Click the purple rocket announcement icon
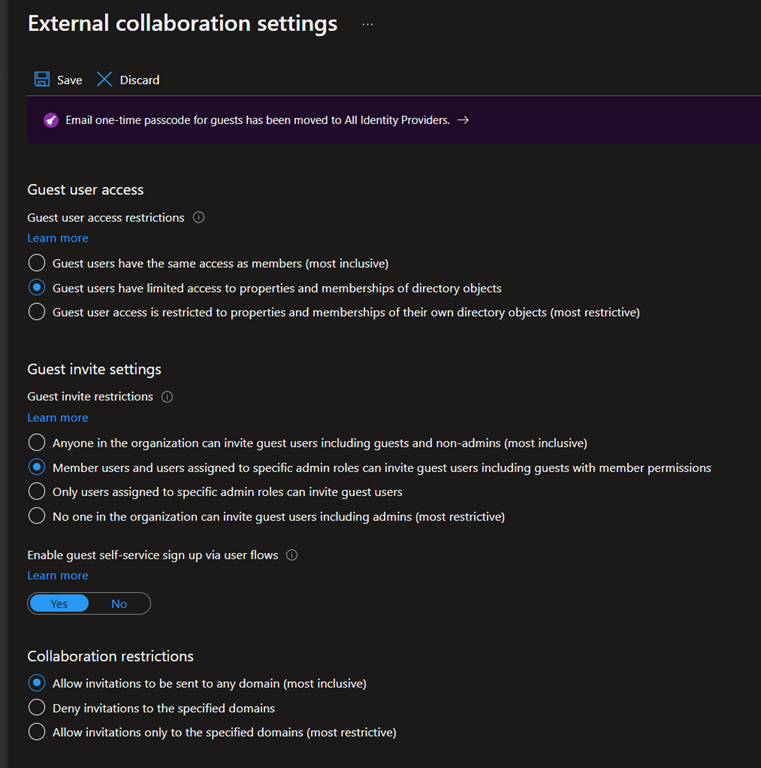Image resolution: width=761 pixels, height=768 pixels. [51, 120]
